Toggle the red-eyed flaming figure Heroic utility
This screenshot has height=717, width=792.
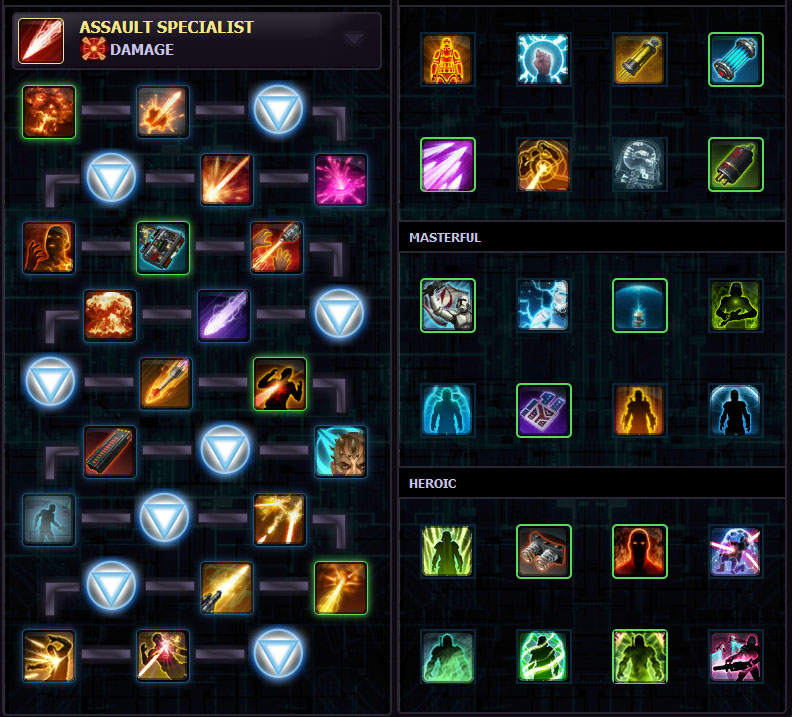639,551
